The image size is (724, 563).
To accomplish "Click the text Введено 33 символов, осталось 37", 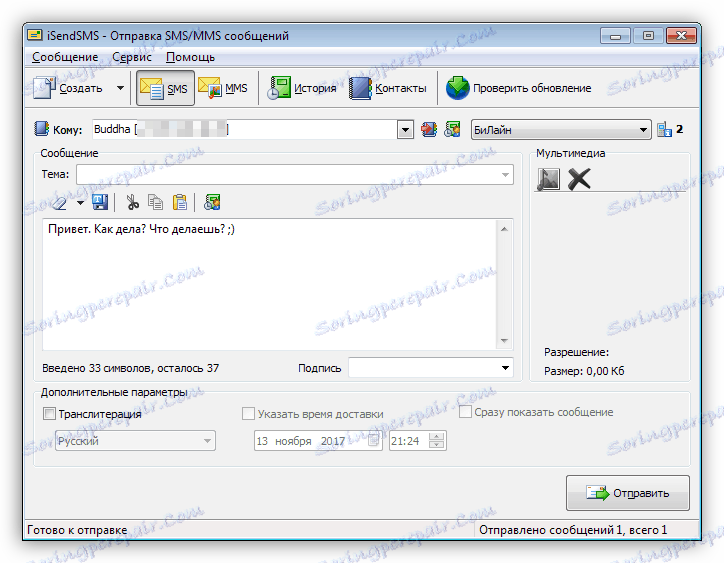I will point(131,368).
